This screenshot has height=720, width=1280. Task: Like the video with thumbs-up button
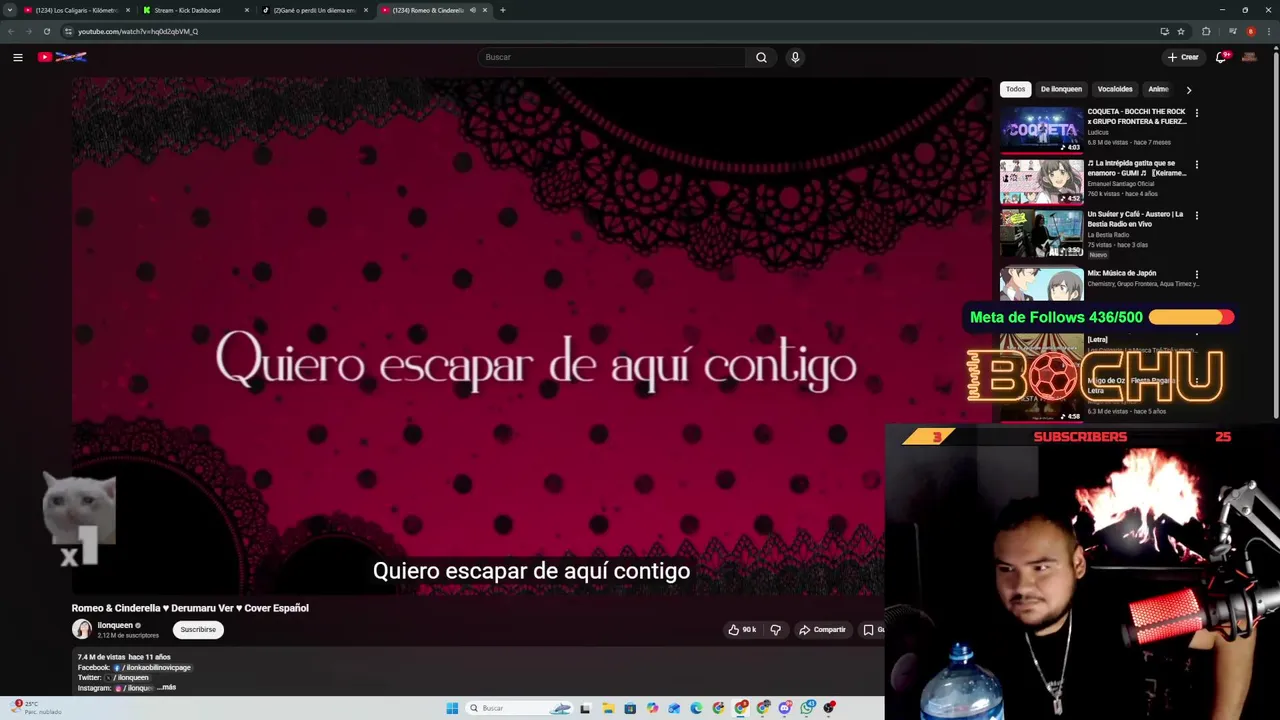pyautogui.click(x=742, y=630)
